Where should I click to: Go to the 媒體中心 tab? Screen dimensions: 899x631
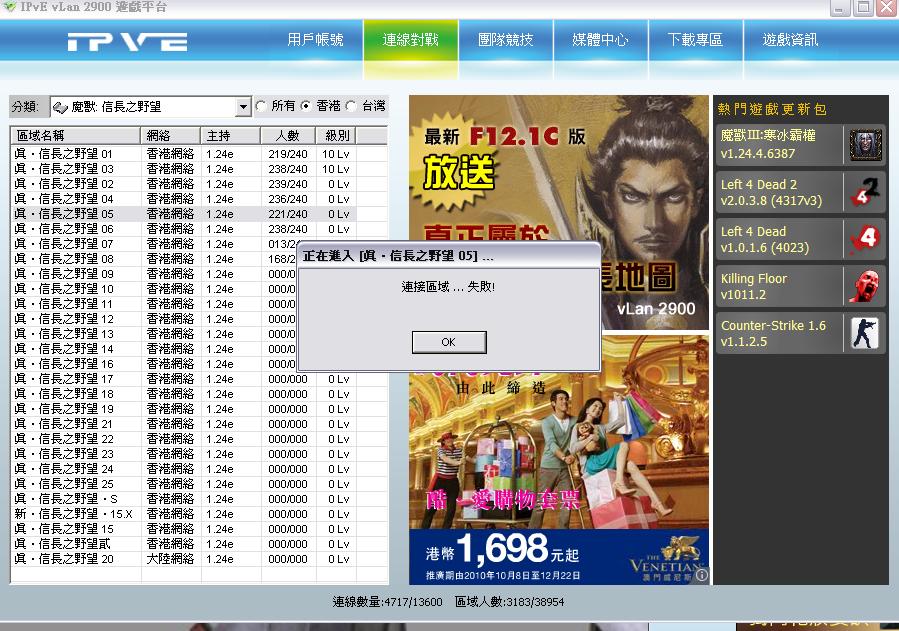(x=600, y=40)
